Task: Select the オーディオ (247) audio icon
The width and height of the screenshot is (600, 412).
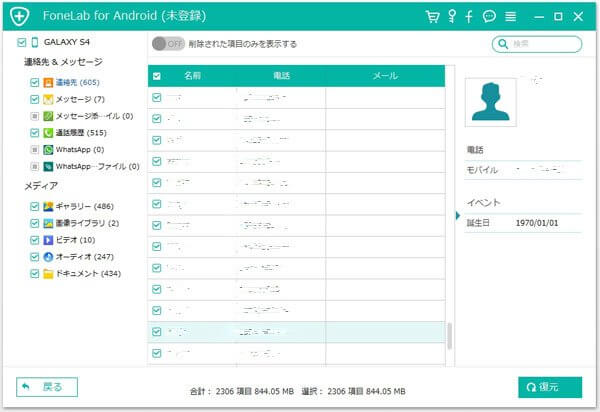Action: point(48,257)
